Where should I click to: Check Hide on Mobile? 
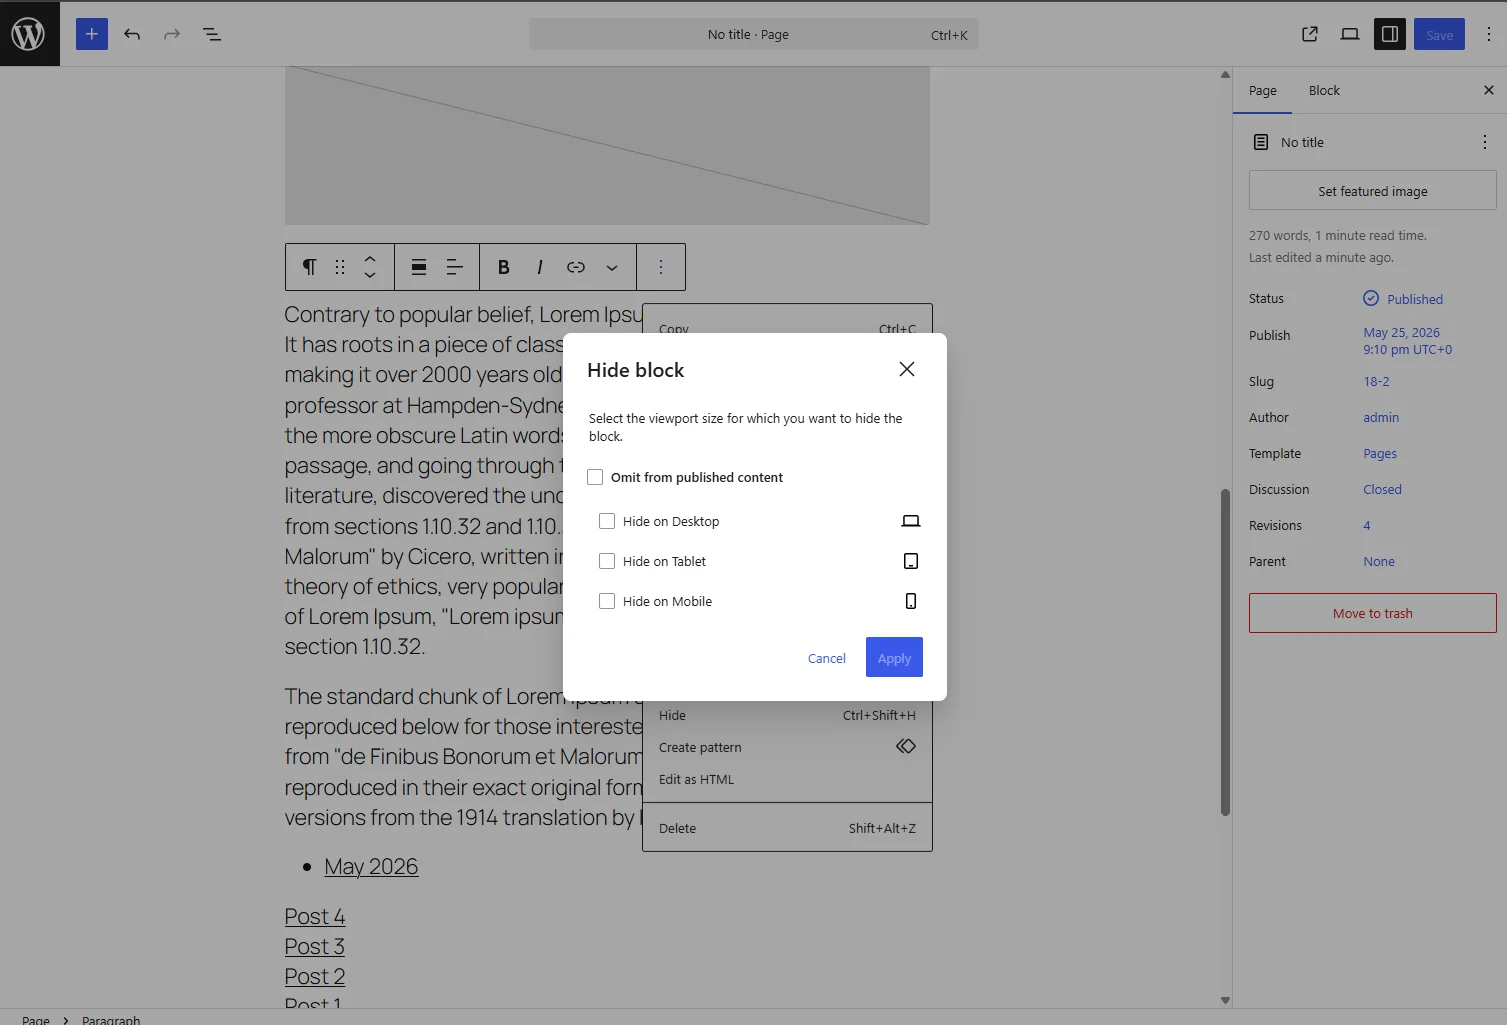coord(607,601)
